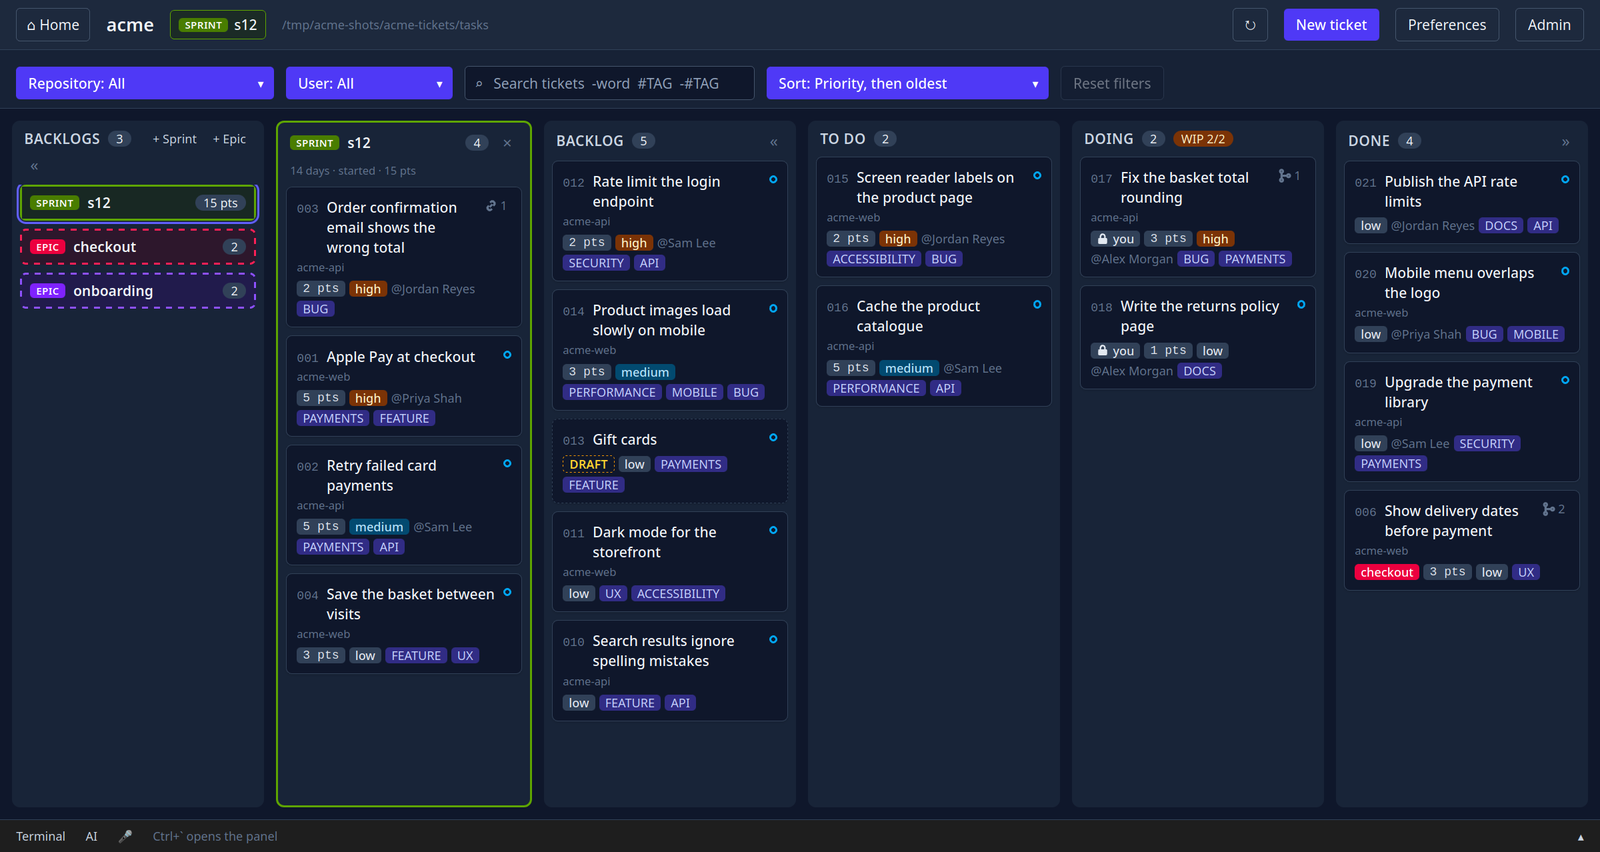Screen dimensions: 1600x852
Task: Expand the DONE column chevron
Action: pyautogui.click(x=1565, y=142)
